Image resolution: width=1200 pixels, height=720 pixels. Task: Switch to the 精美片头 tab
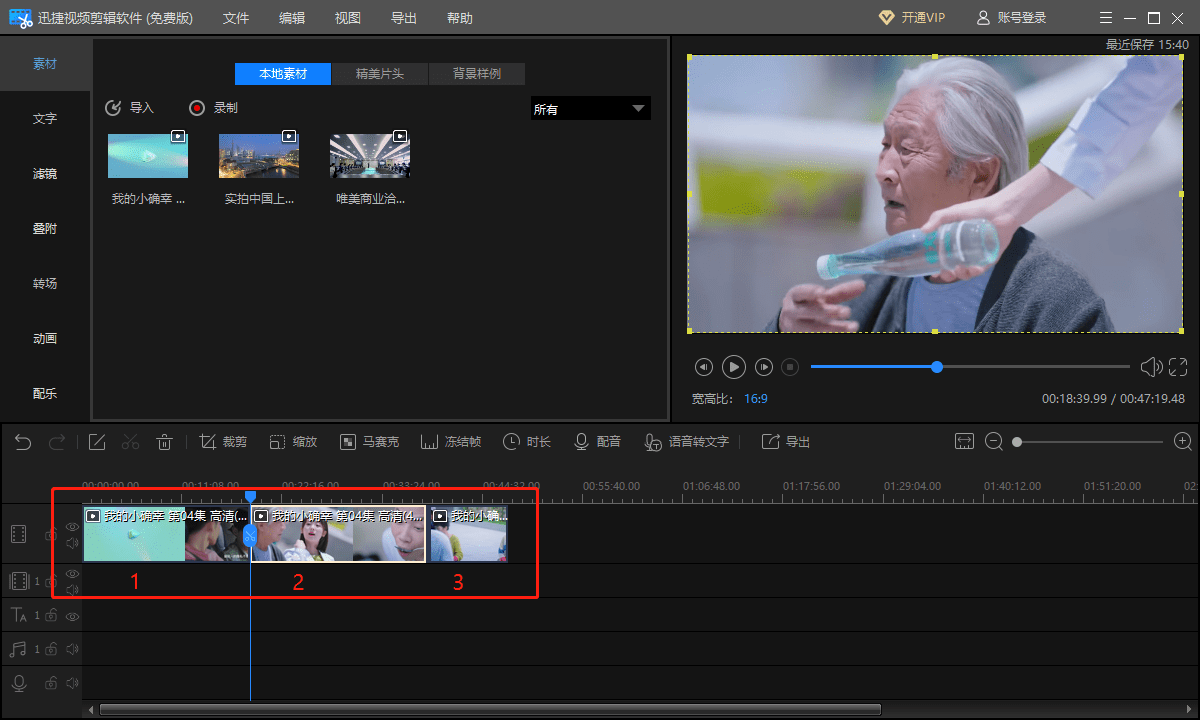[x=379, y=74]
